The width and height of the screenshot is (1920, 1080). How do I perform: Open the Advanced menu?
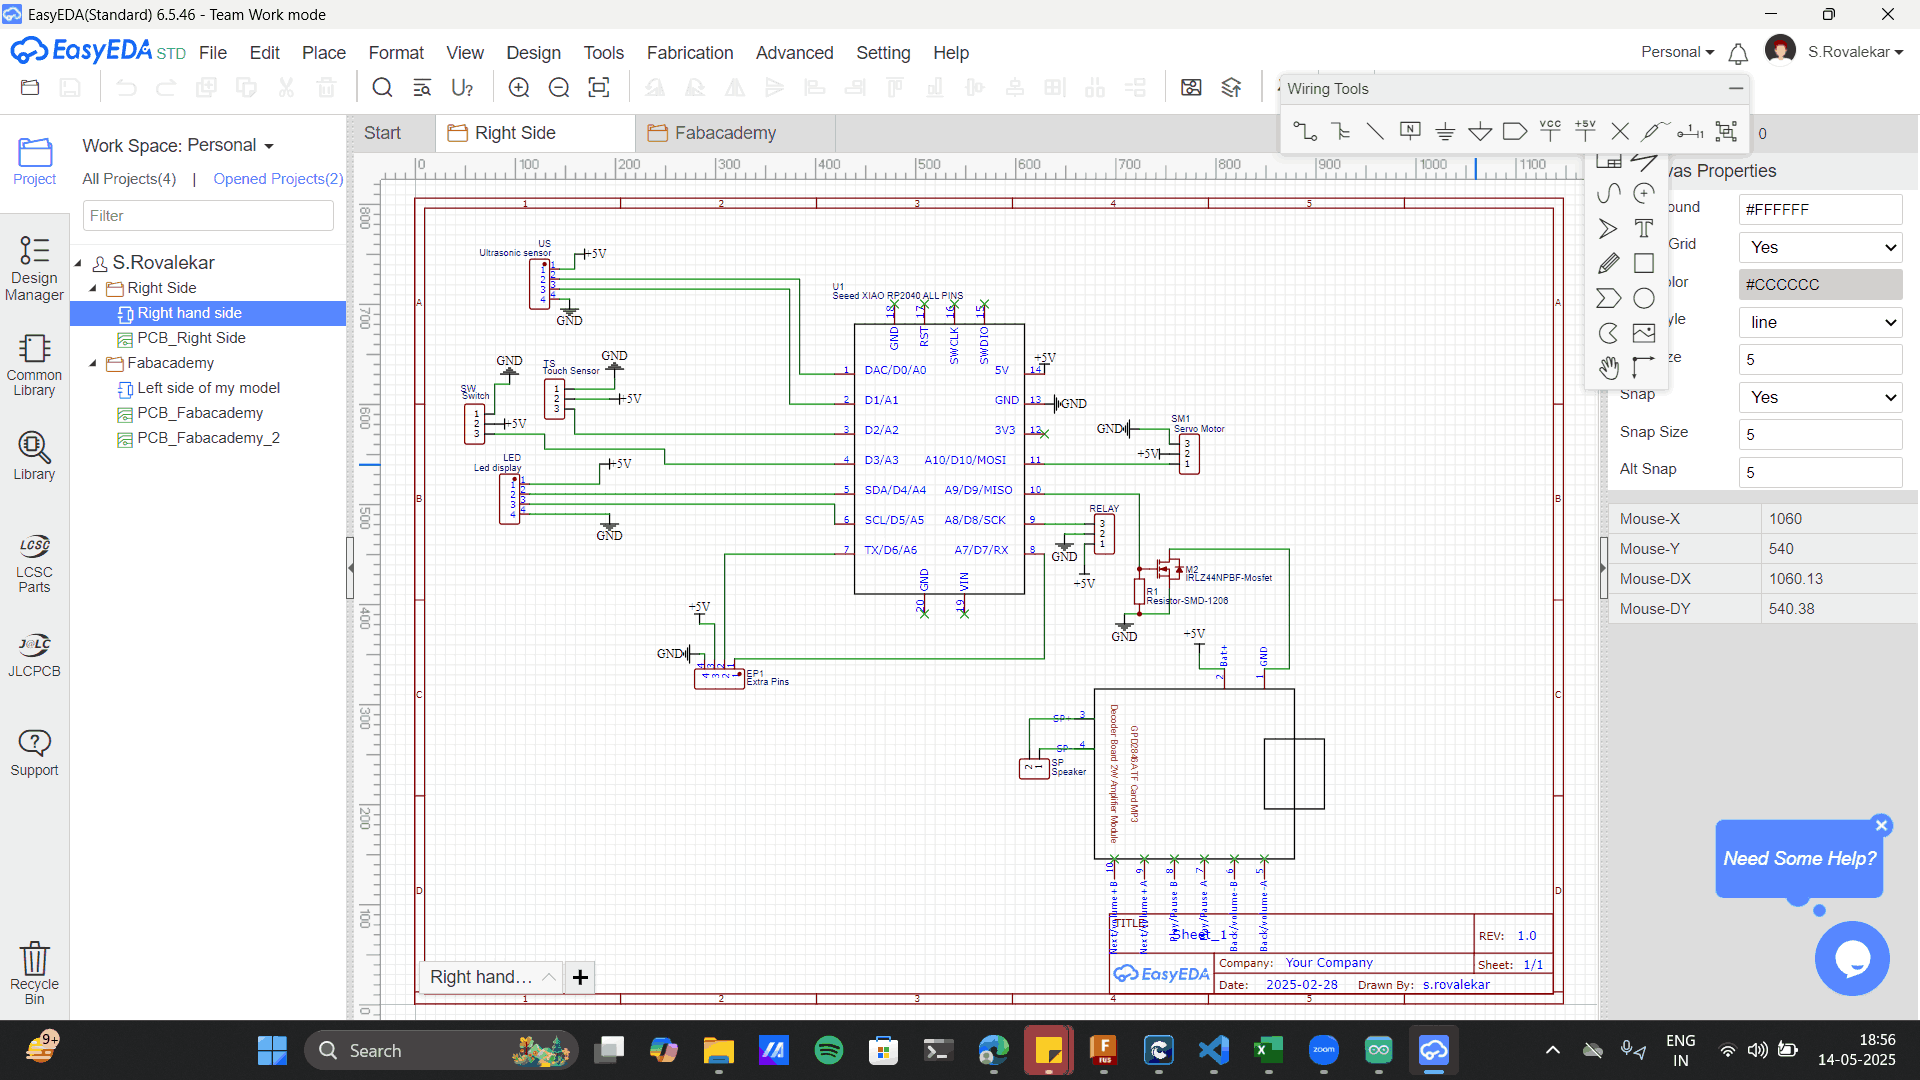(794, 53)
